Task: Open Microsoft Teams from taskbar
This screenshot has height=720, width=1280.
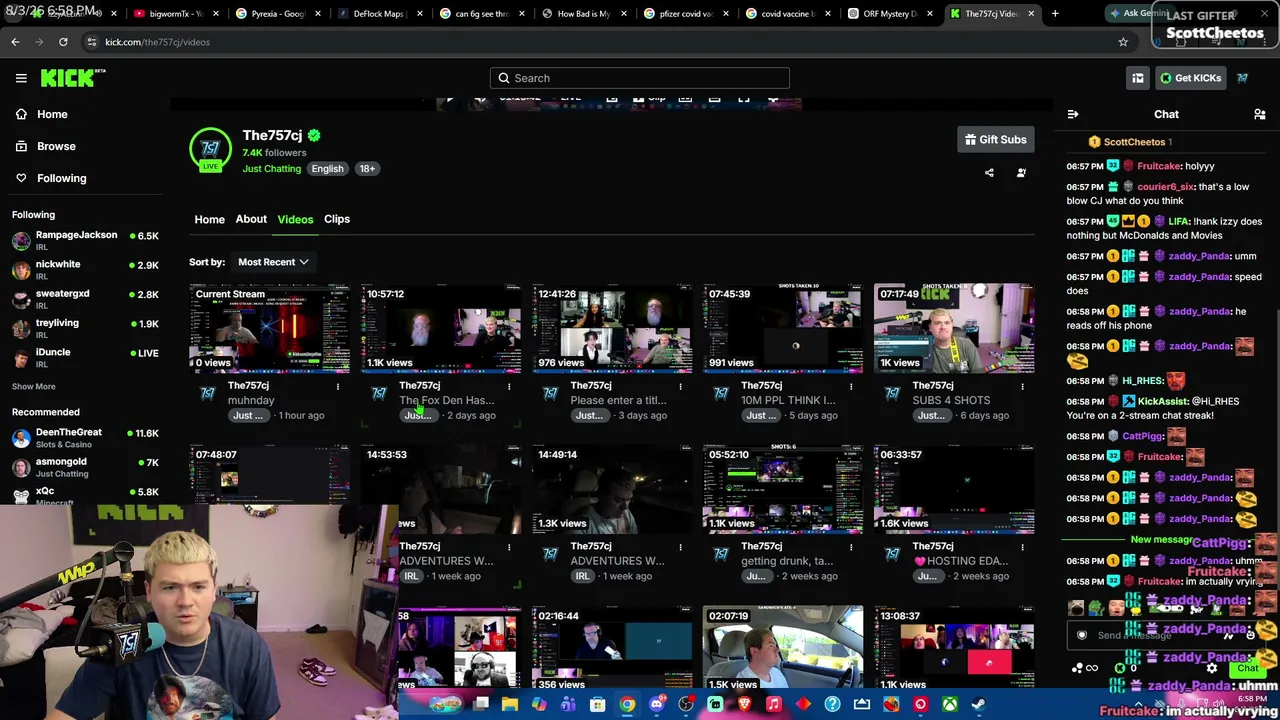Action: [568, 705]
